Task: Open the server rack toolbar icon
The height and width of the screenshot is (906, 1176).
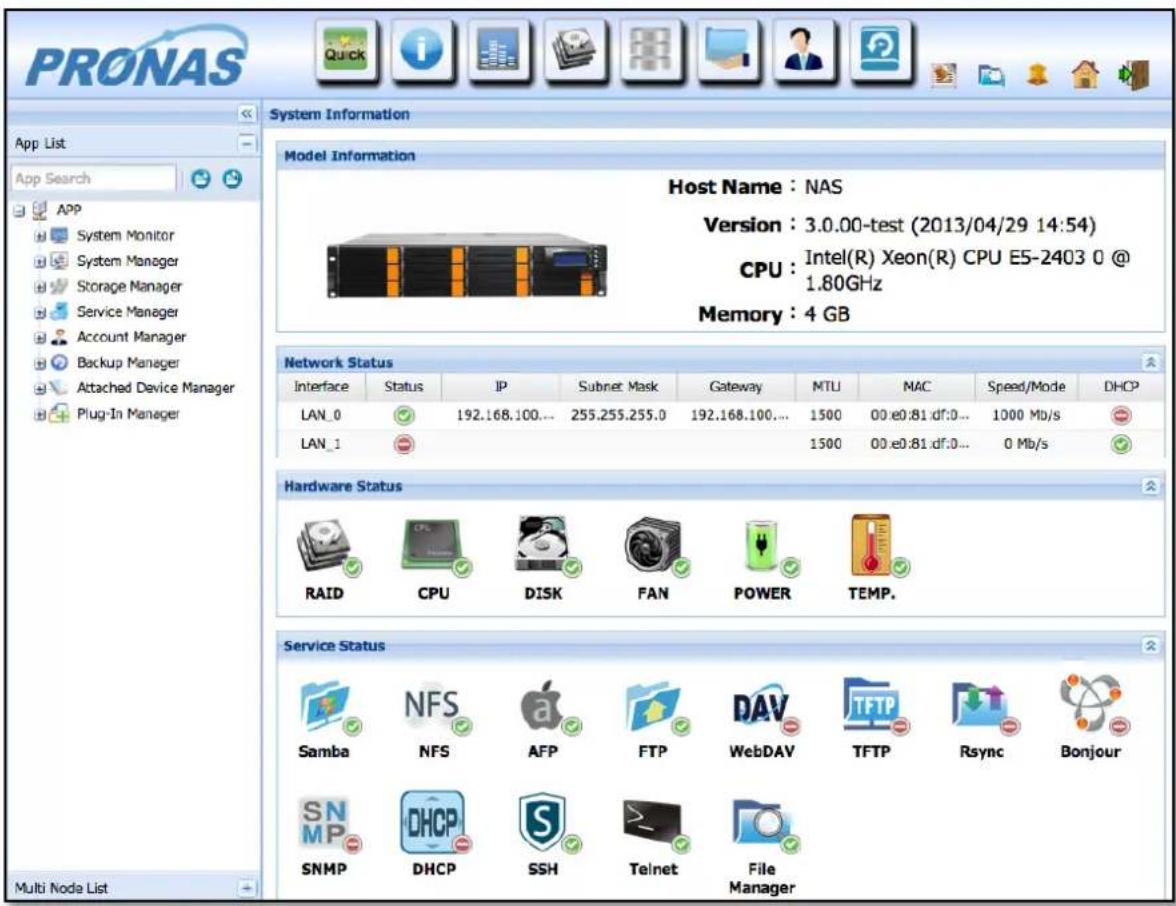Action: point(651,50)
